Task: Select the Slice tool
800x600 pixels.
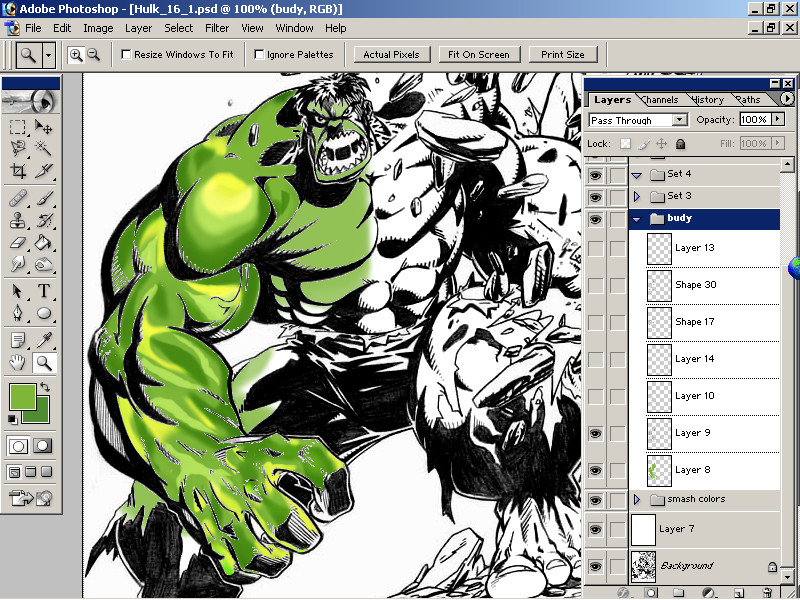Action: pyautogui.click(x=43, y=170)
